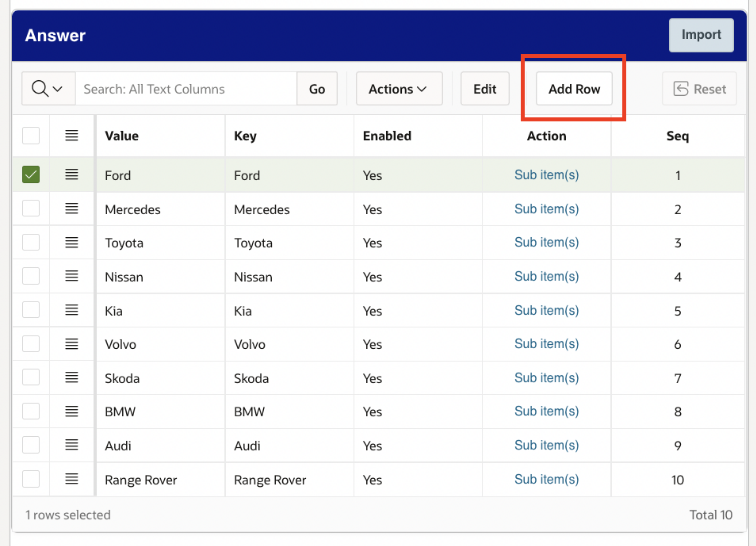Uncheck the Ford row checkbox
Viewport: 756px width, 546px height.
(x=31, y=175)
